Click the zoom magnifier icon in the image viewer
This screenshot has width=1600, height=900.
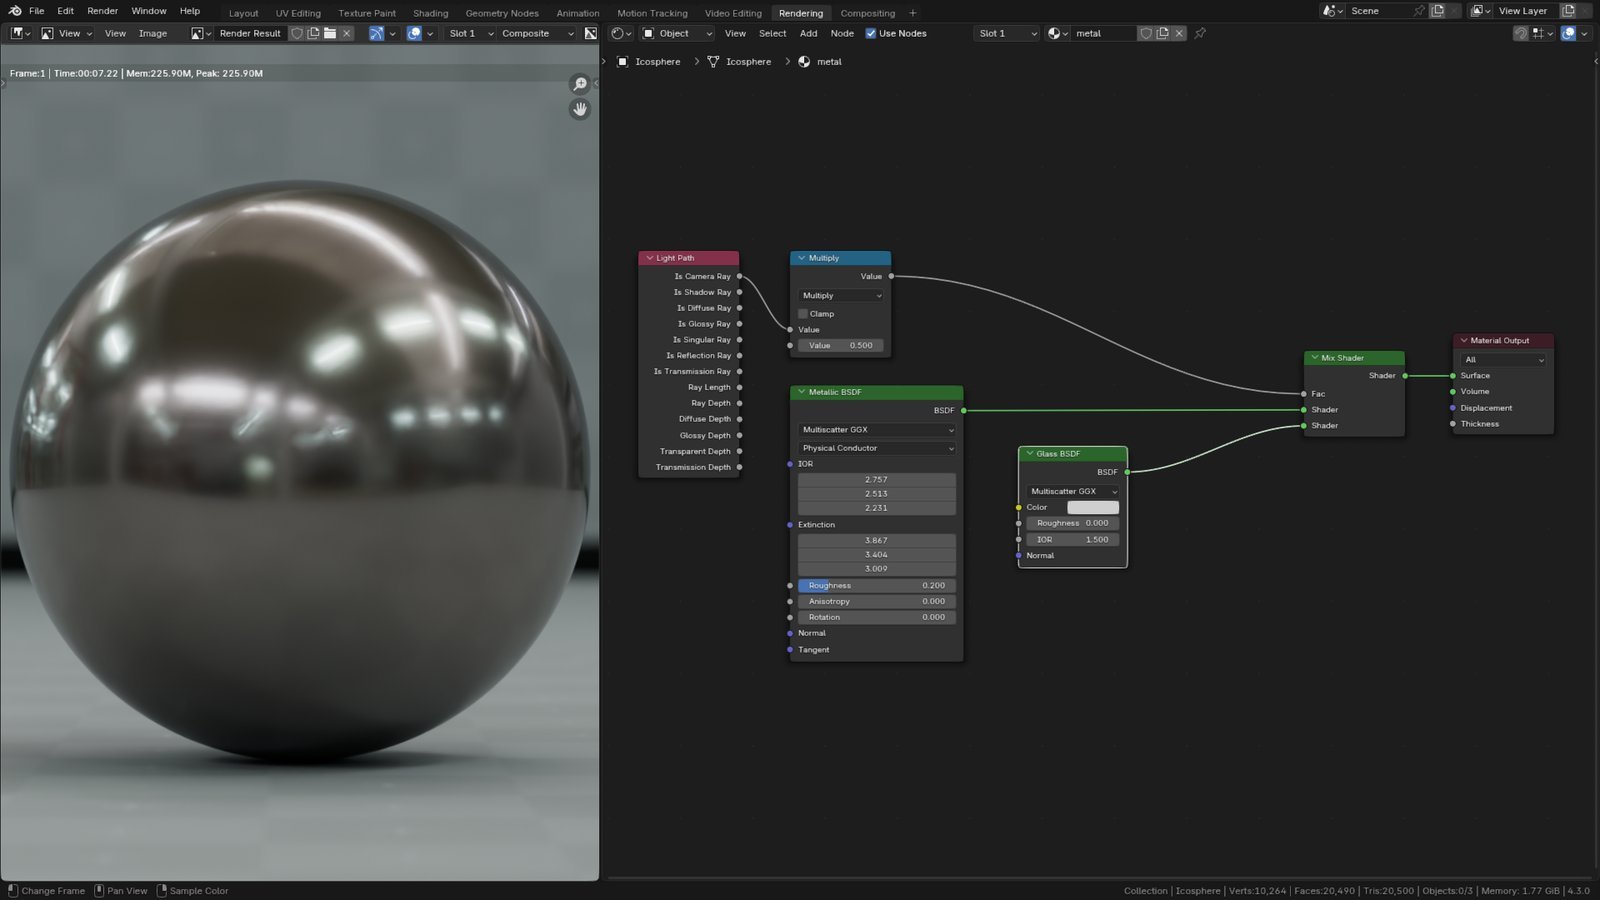point(580,84)
